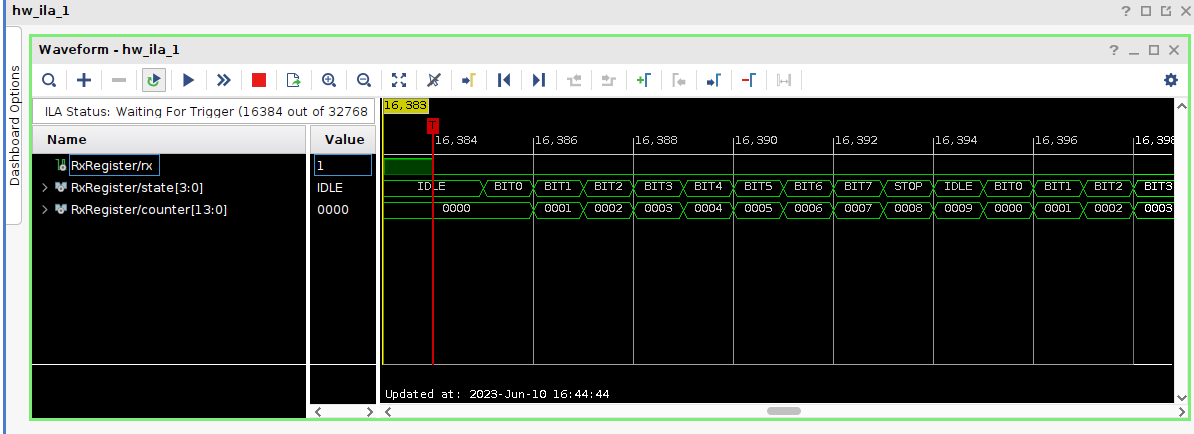Select the RxRegister/rx signal name
1194x434 pixels.
tap(114, 164)
